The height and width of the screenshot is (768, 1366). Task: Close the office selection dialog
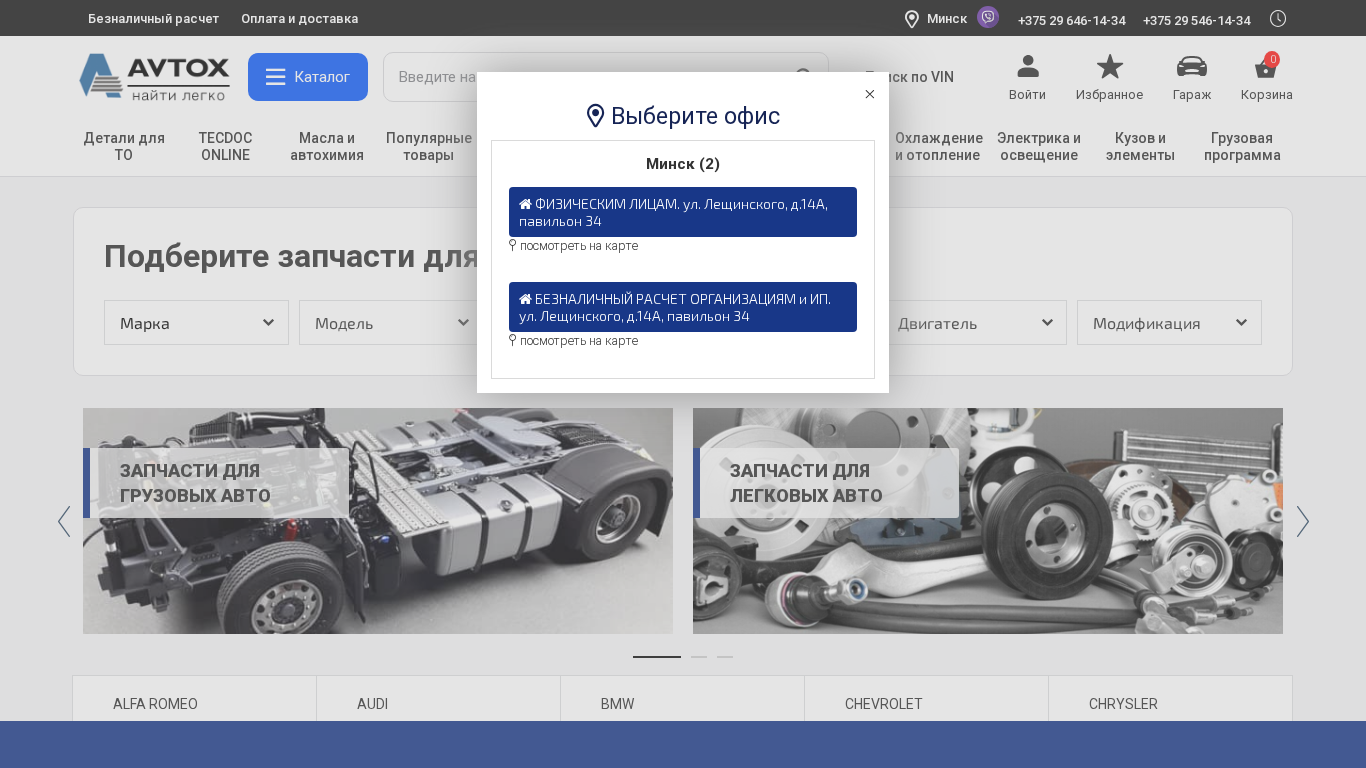click(x=870, y=94)
